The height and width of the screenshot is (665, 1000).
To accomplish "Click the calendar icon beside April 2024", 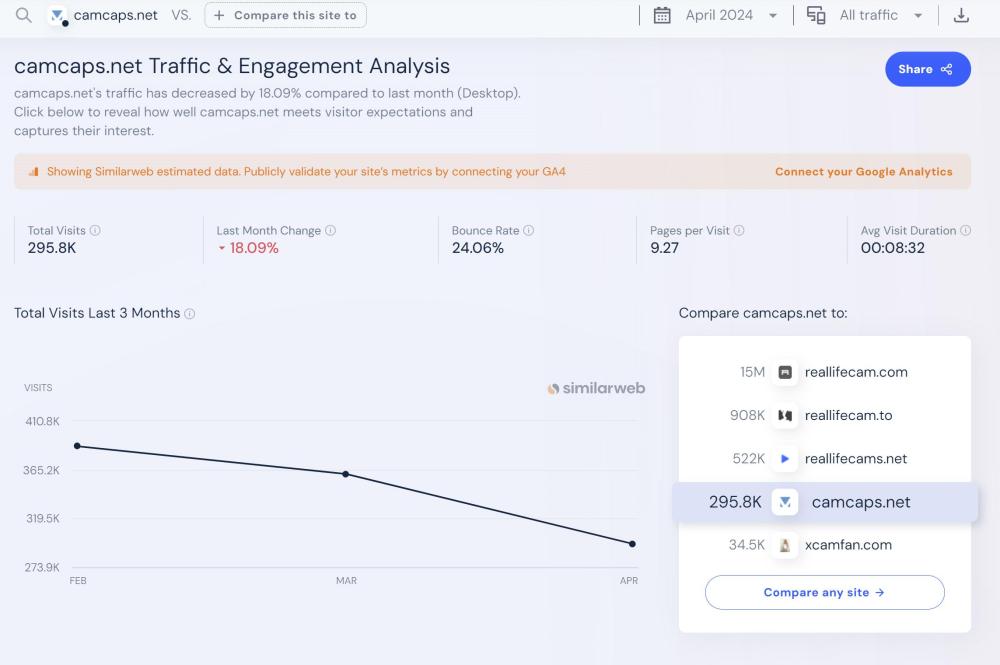I will (662, 16).
